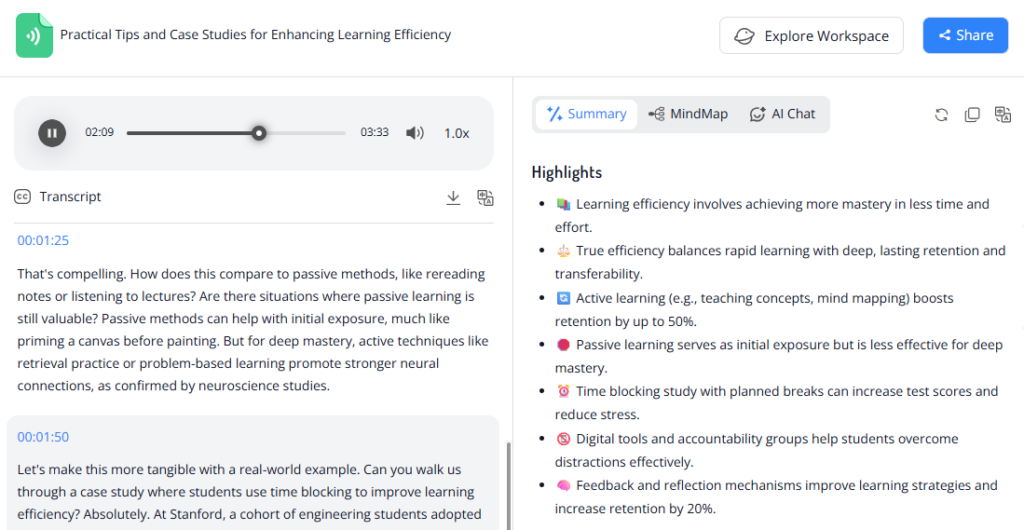Viewport: 1024px width, 530px height.
Task: Pause the audio playback
Action: point(52,133)
